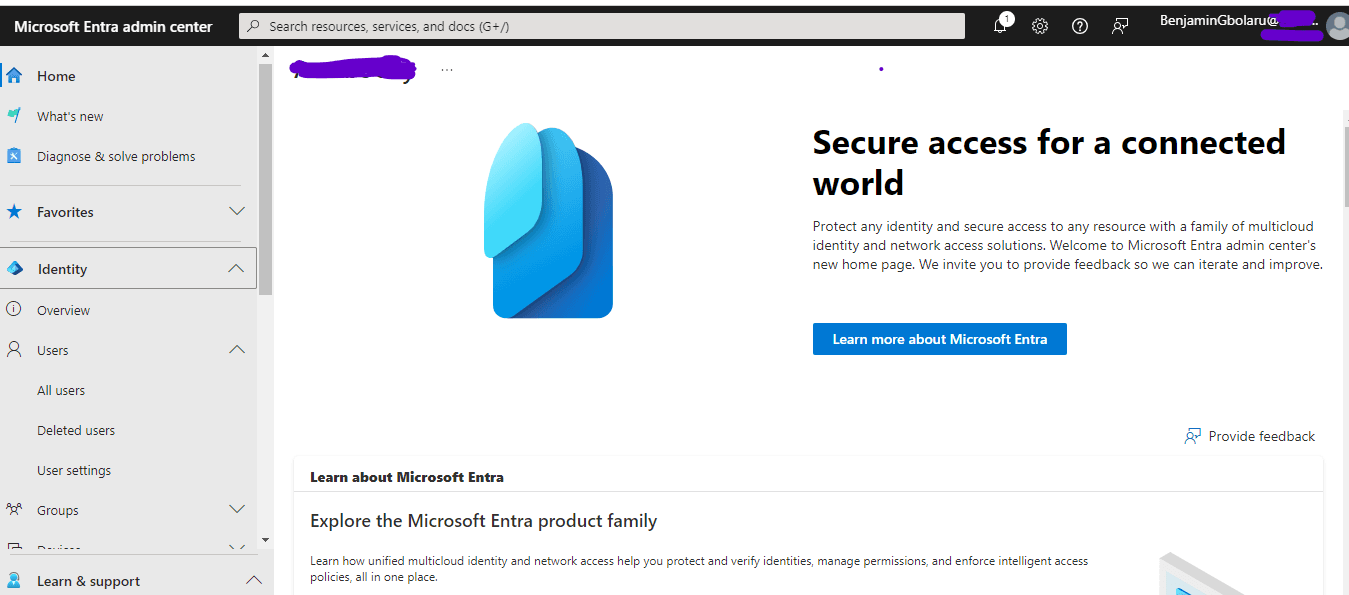Click the Diagnose & solve problems icon

[x=14, y=156]
